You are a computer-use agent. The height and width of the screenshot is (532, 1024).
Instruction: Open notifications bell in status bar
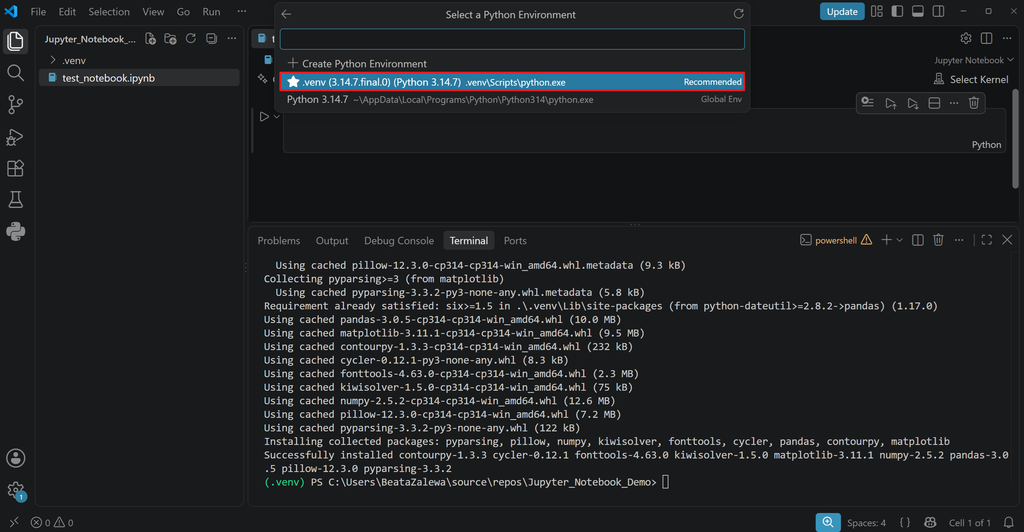click(1009, 522)
